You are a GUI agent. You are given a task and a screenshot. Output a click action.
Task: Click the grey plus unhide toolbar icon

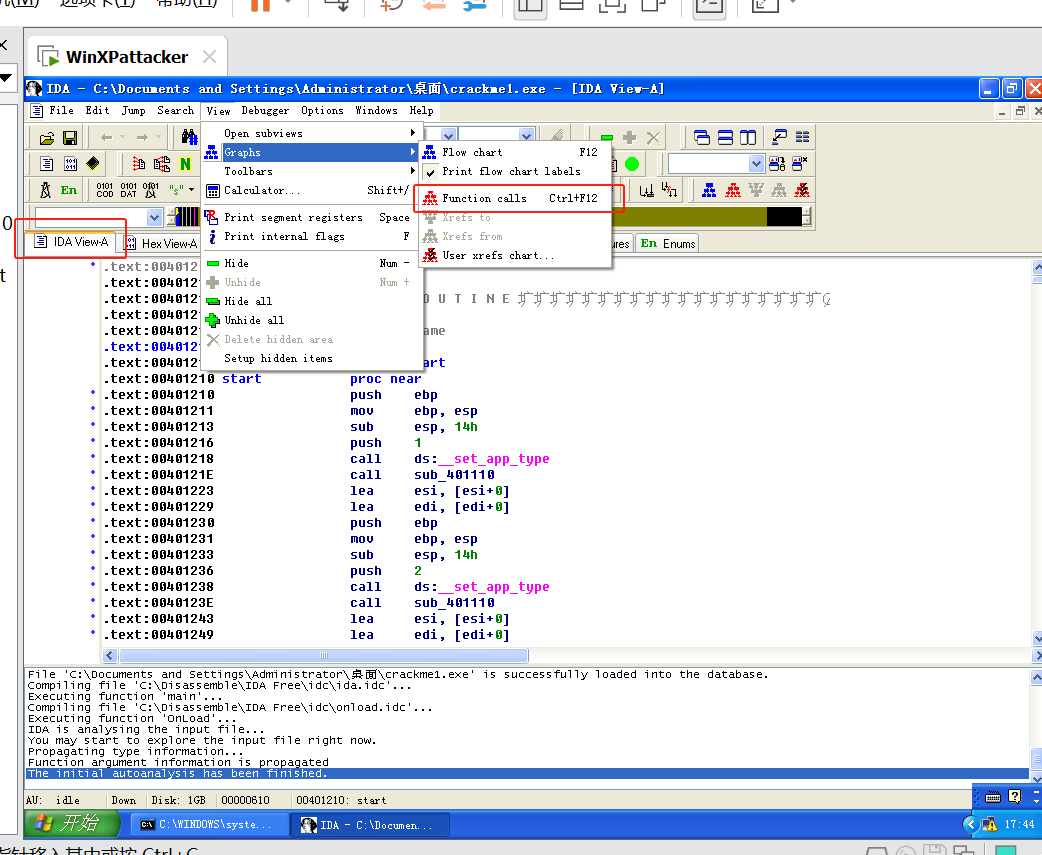(x=629, y=138)
